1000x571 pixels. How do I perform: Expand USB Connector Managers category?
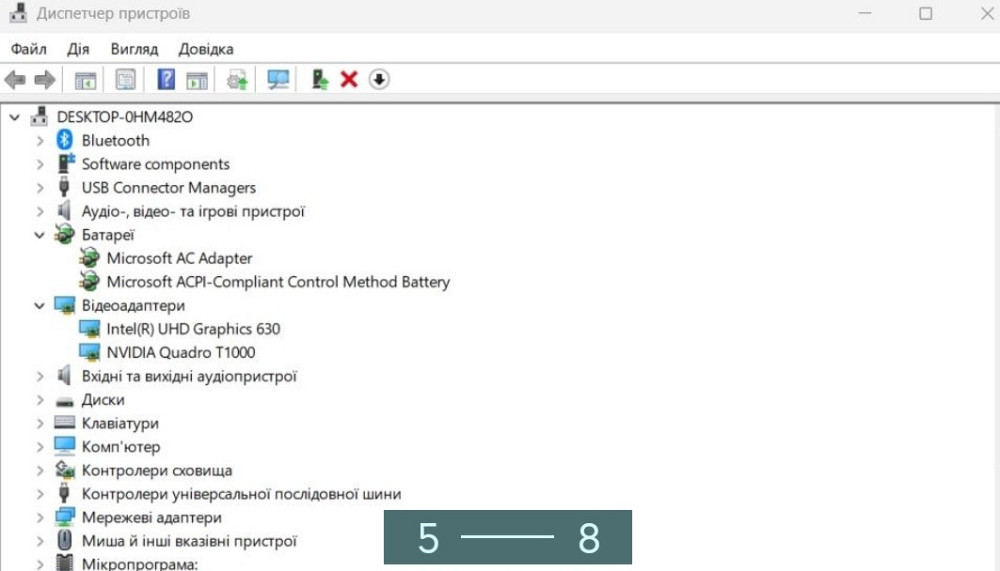pos(40,188)
